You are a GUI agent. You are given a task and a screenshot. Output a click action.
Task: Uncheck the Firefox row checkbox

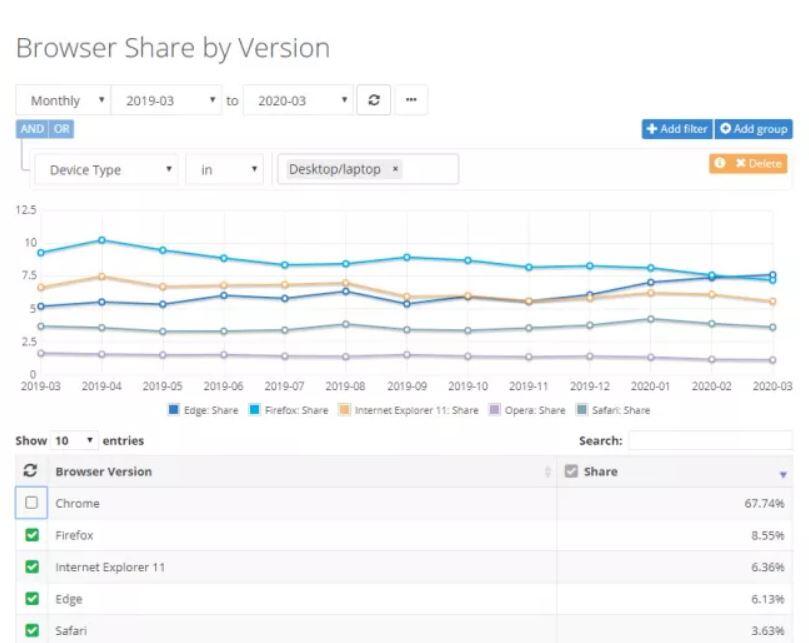pos(31,535)
